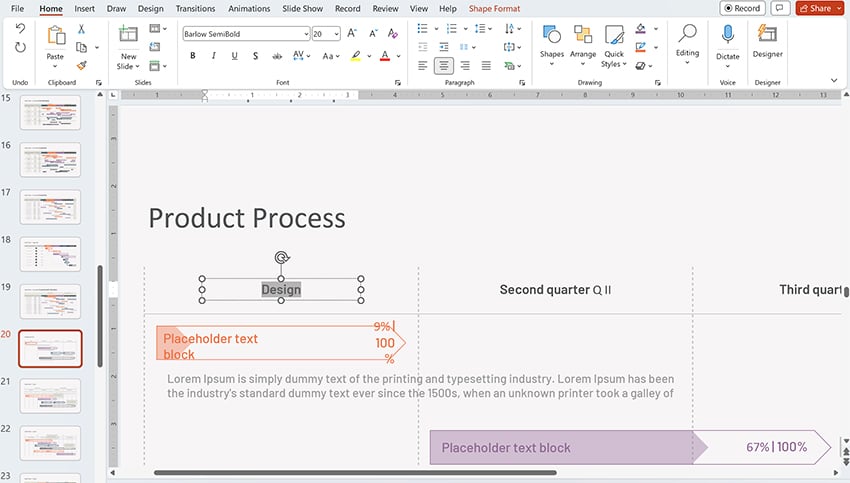Click the Undo arrow
Viewport: 850px width, 483px height.
(20, 29)
